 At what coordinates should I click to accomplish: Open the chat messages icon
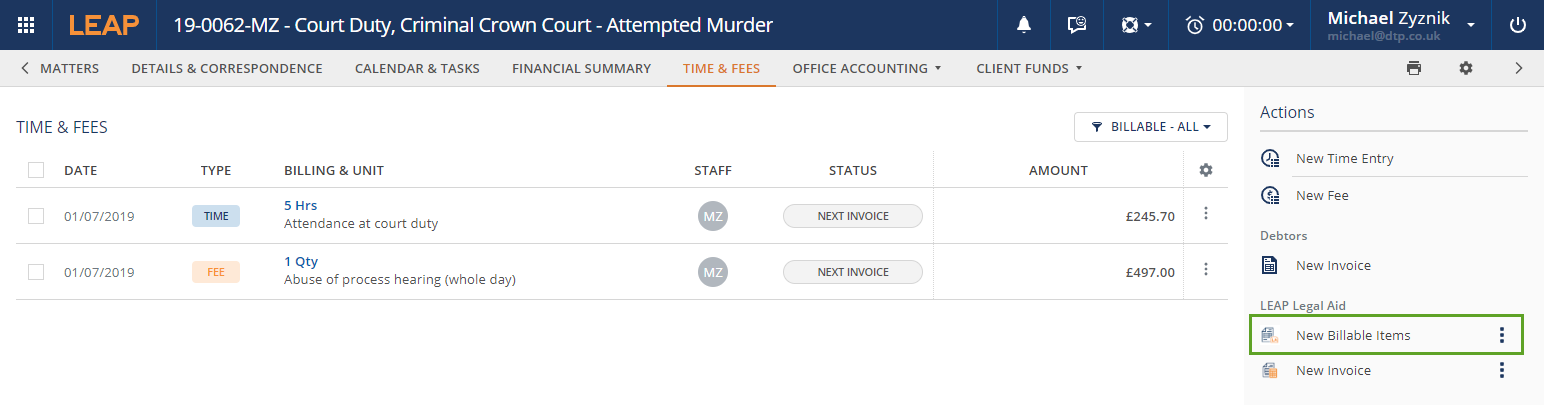point(1077,25)
